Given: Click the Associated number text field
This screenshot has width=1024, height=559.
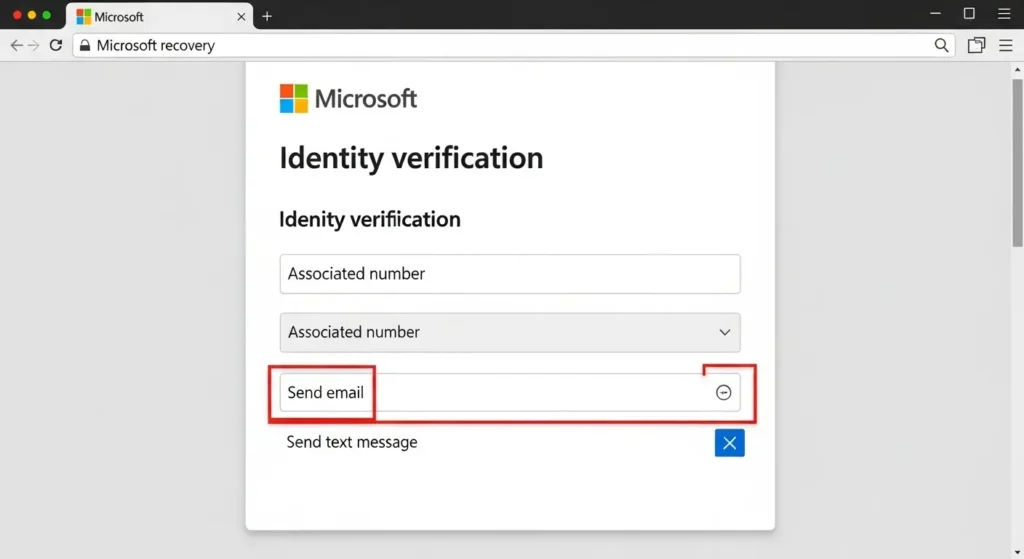Looking at the screenshot, I should 510,274.
